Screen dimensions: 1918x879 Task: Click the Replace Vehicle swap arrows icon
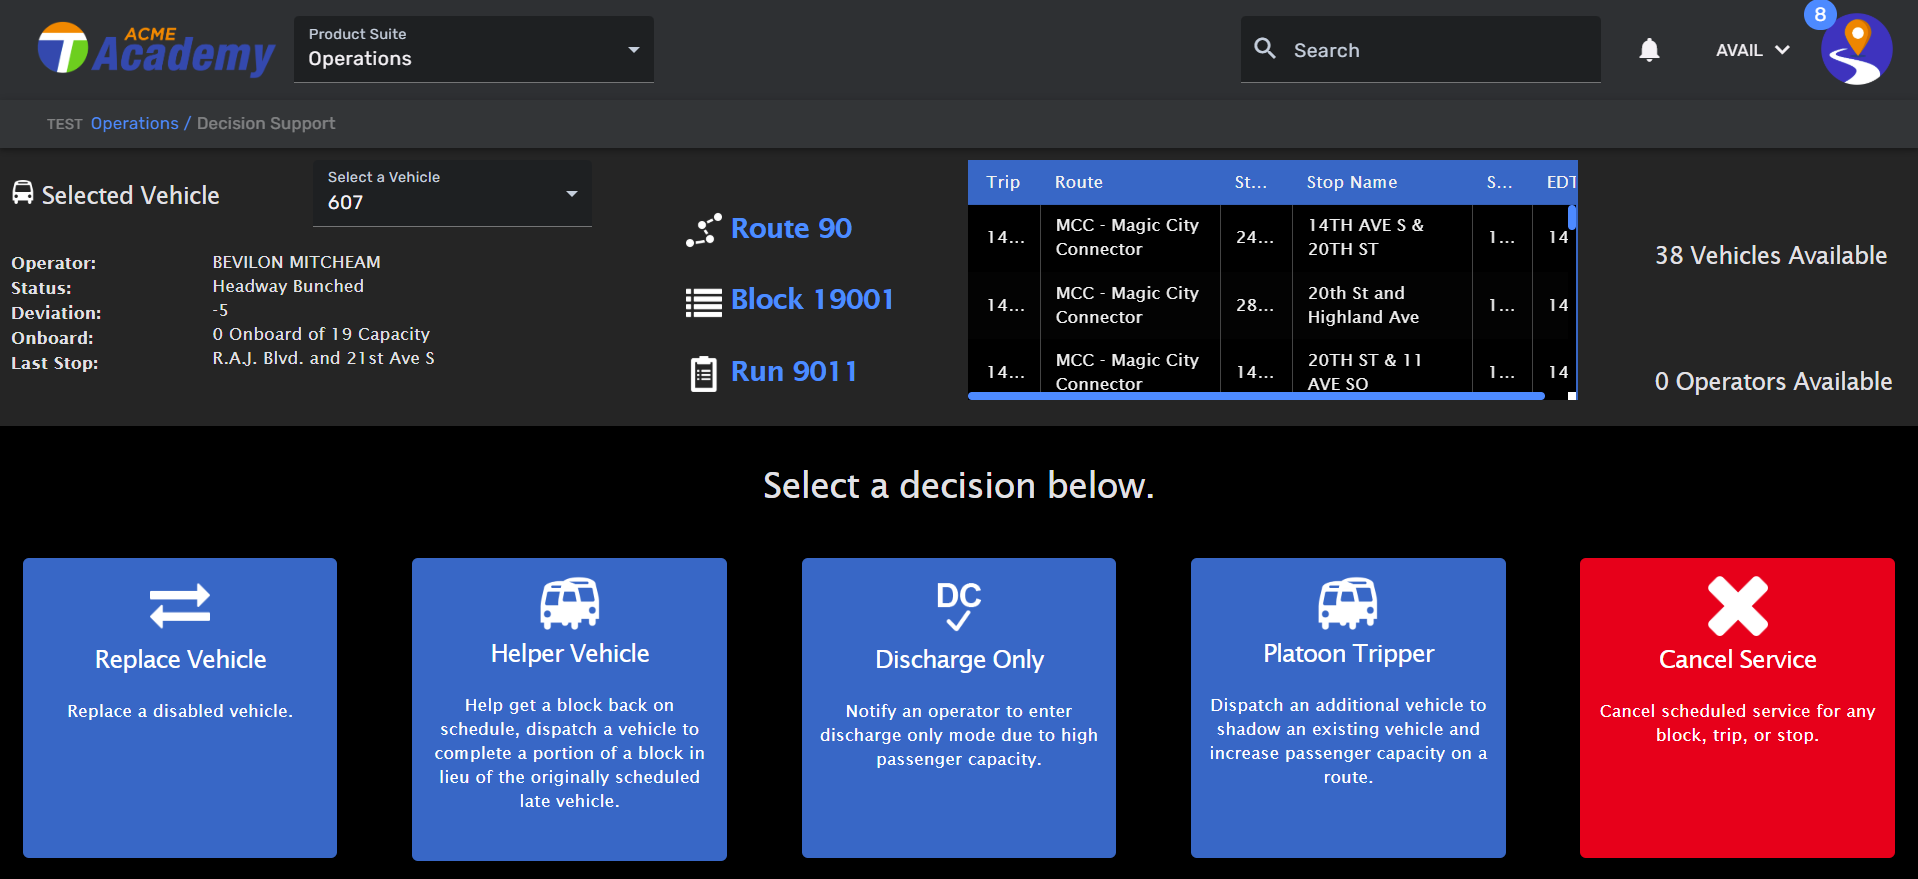point(180,605)
